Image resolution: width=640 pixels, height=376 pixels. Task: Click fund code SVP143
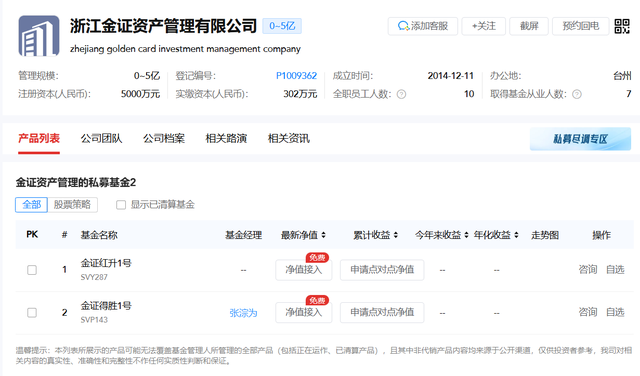pos(94,320)
